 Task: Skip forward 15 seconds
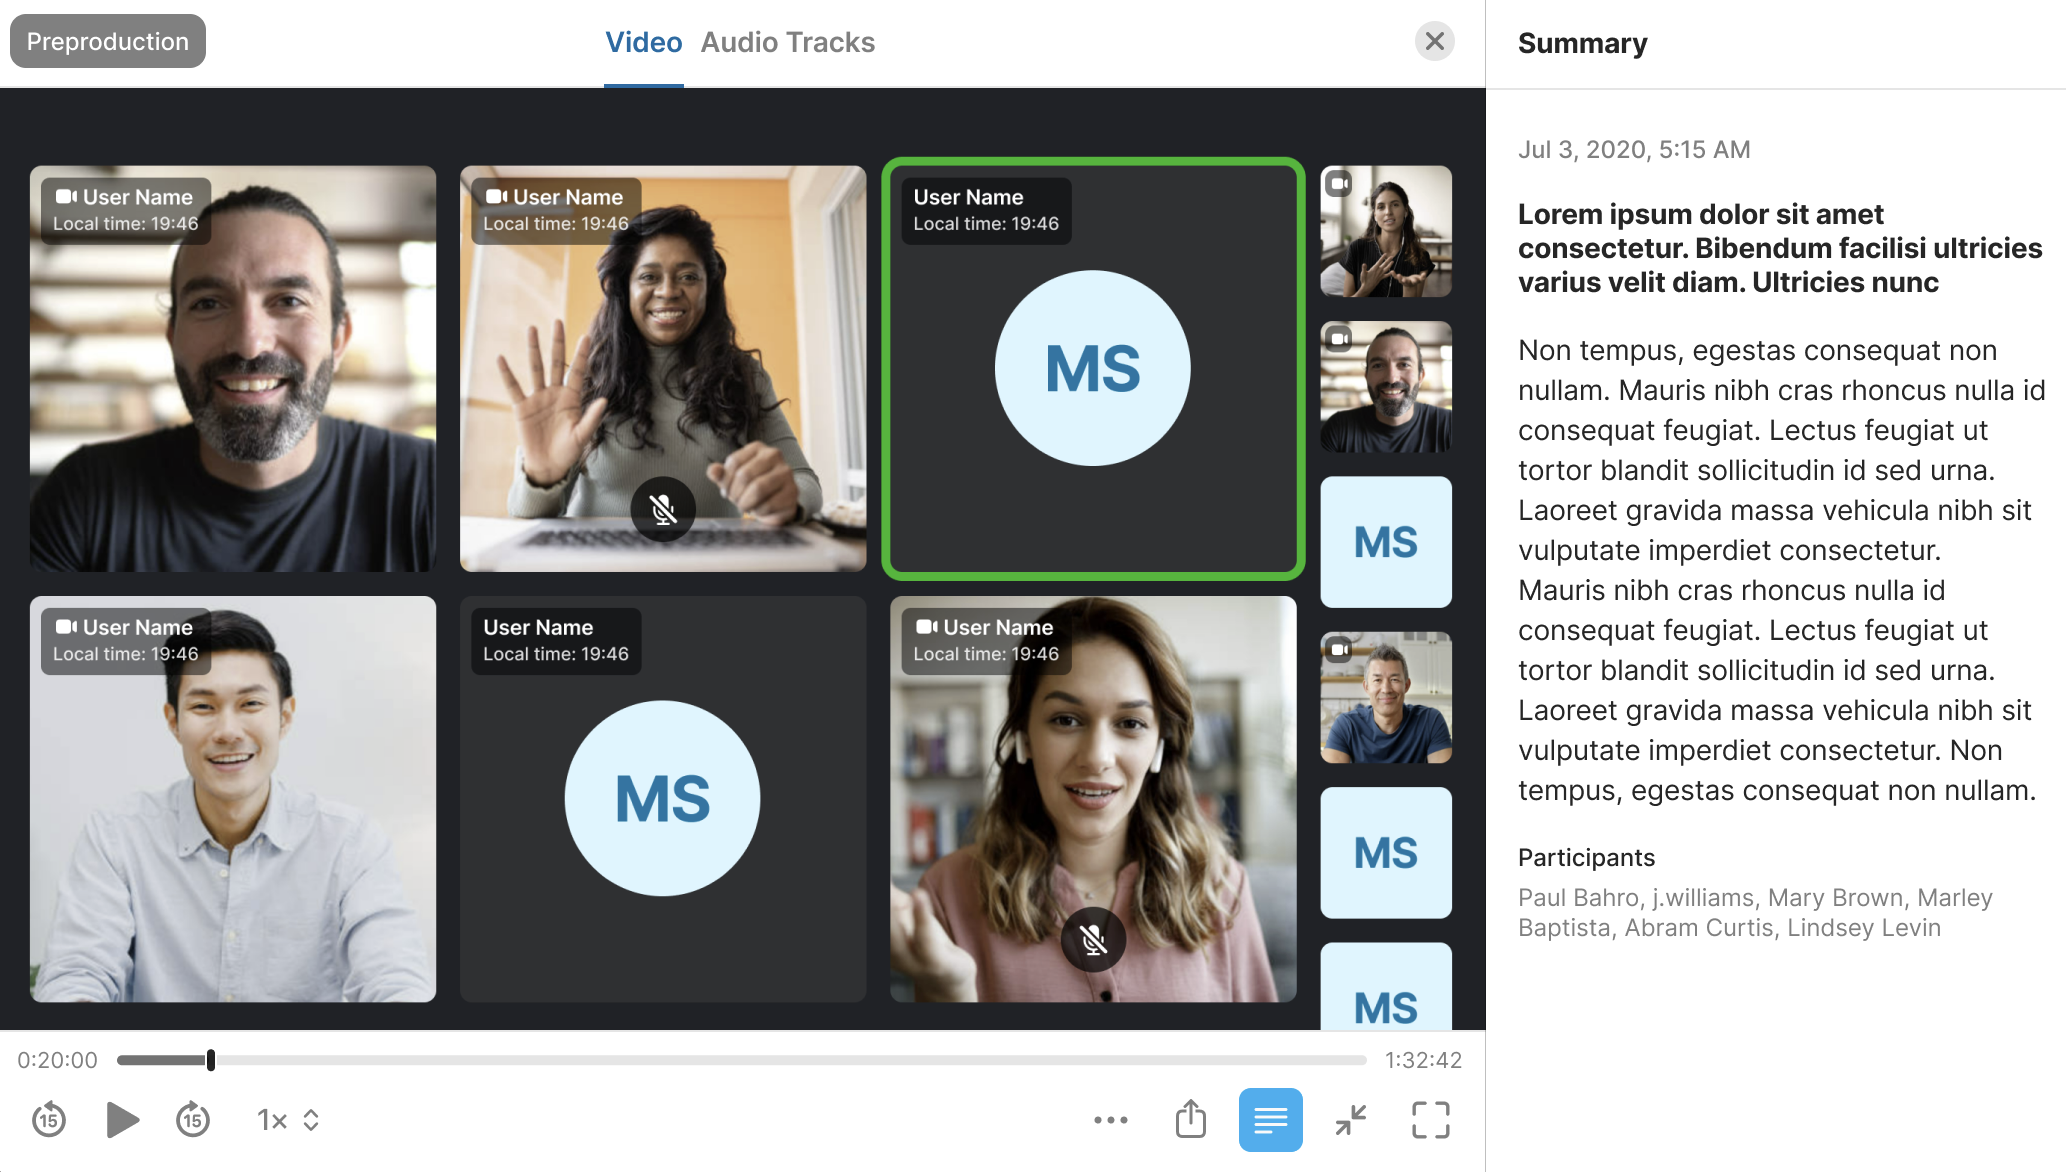click(192, 1120)
